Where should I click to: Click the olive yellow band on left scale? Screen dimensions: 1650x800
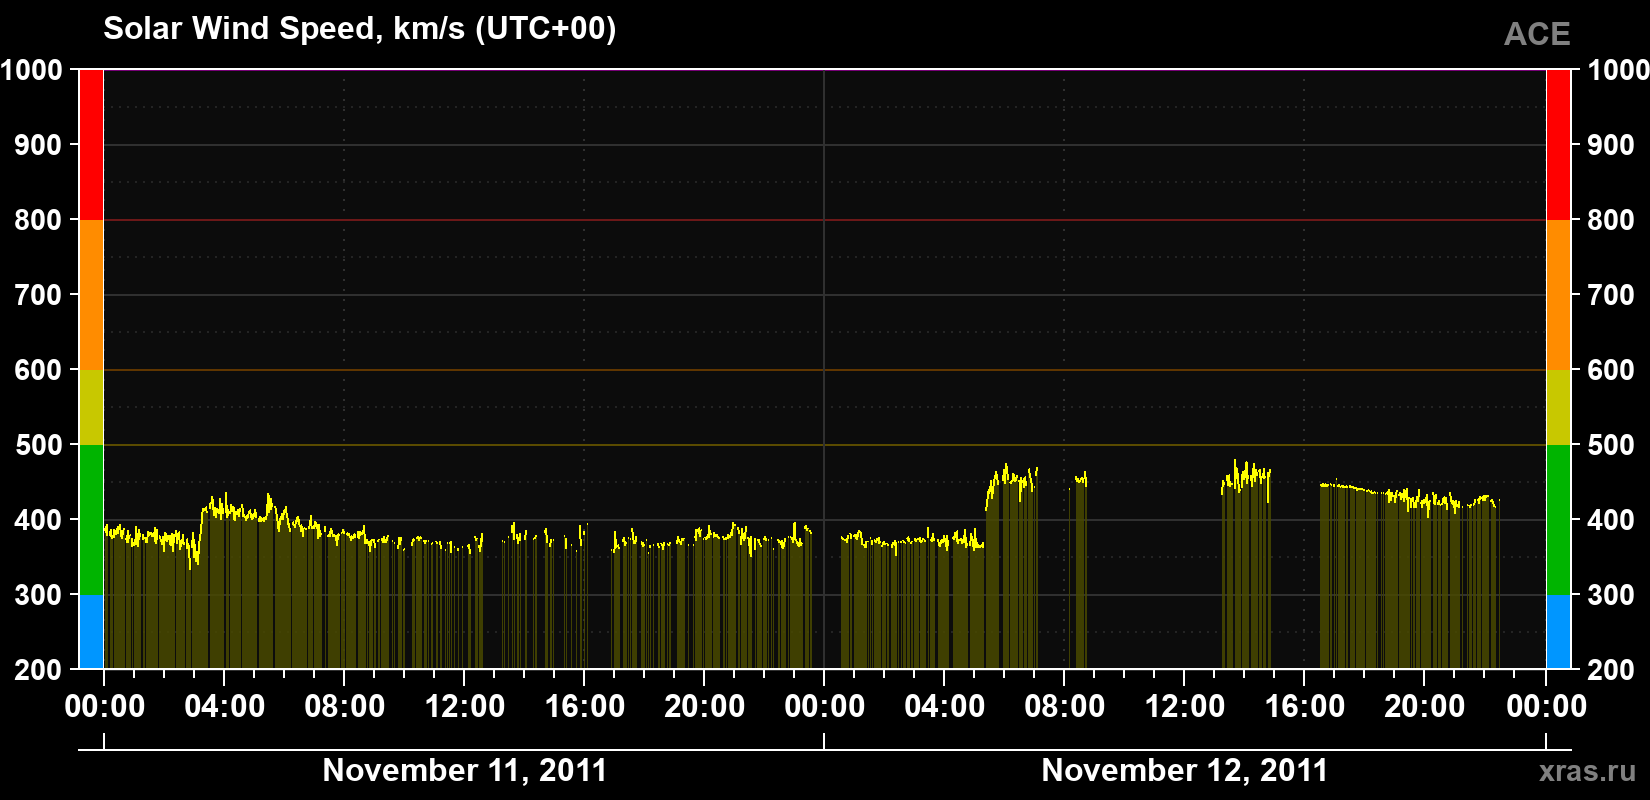pyautogui.click(x=91, y=407)
